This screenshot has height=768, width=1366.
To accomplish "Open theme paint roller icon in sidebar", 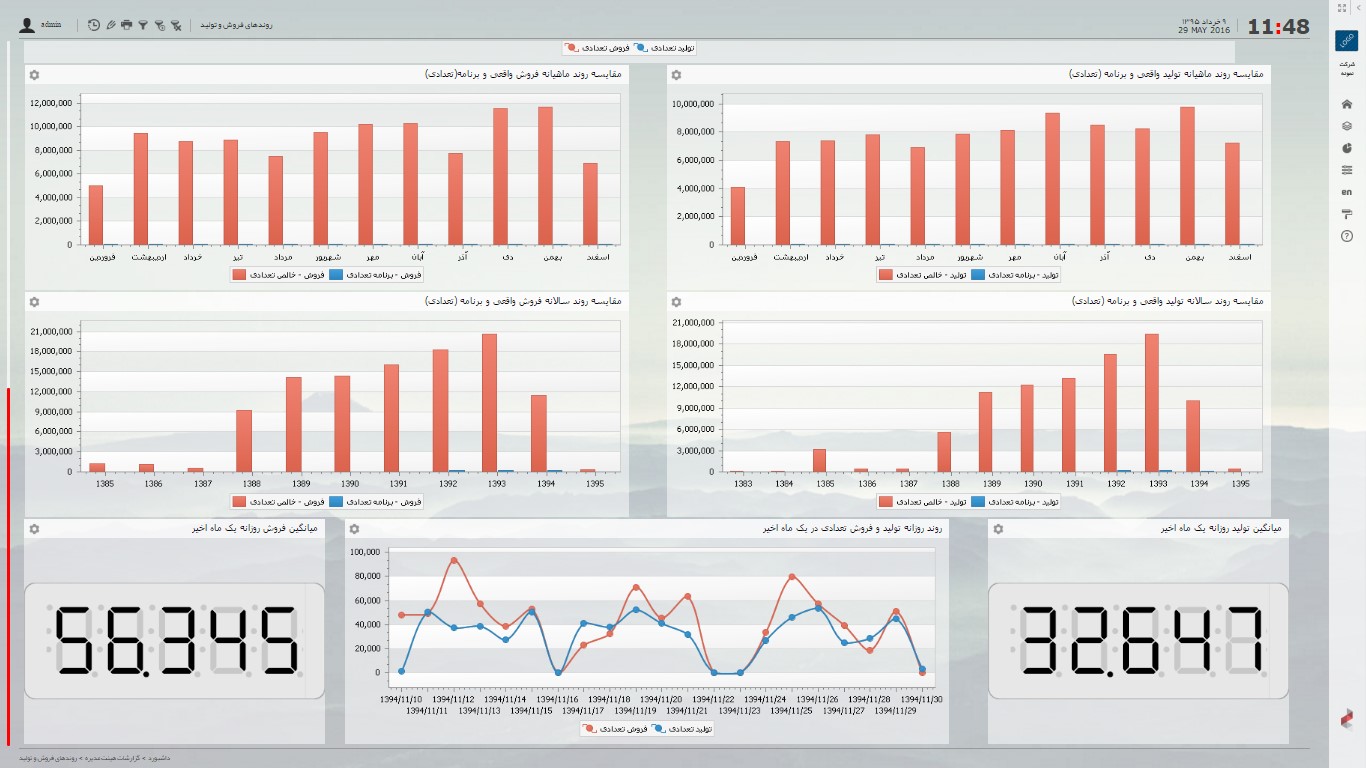I will (1347, 214).
